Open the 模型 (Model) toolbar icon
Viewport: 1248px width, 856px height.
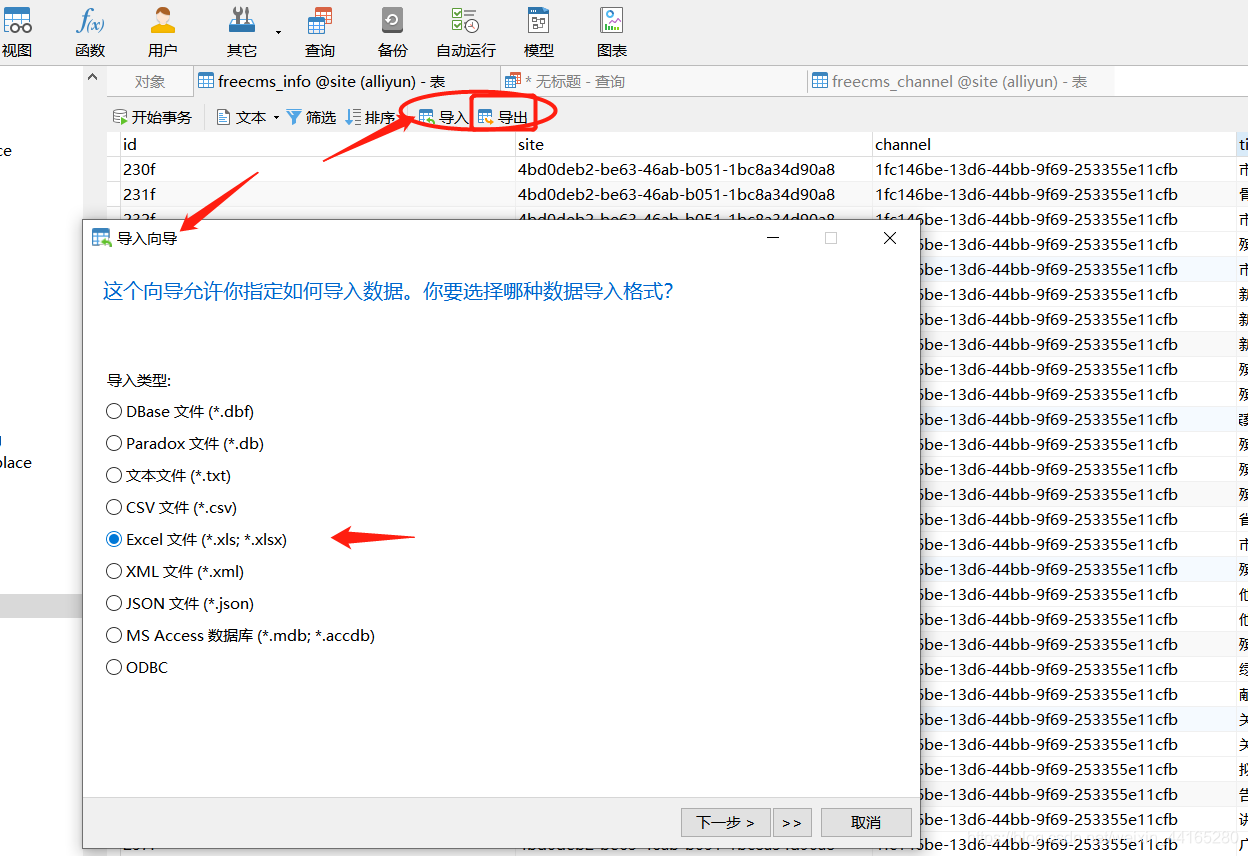[x=539, y=31]
